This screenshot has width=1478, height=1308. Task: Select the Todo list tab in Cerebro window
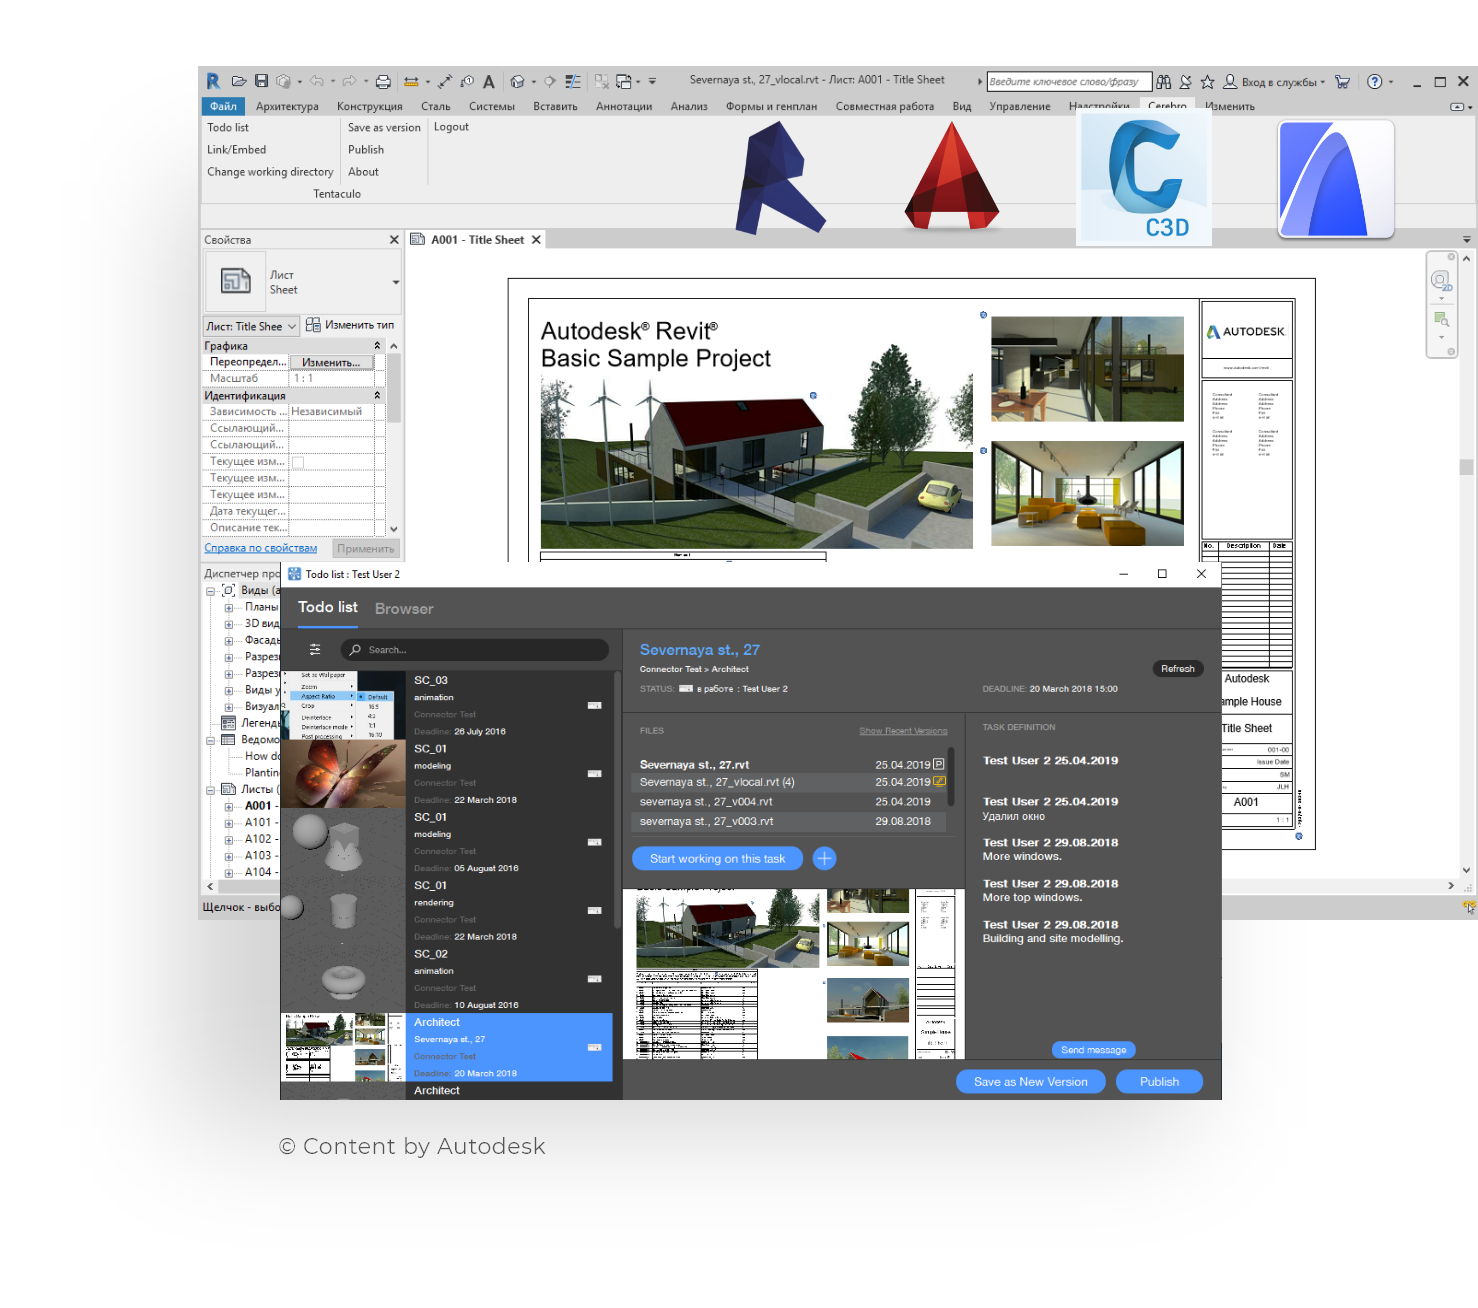pyautogui.click(x=328, y=607)
